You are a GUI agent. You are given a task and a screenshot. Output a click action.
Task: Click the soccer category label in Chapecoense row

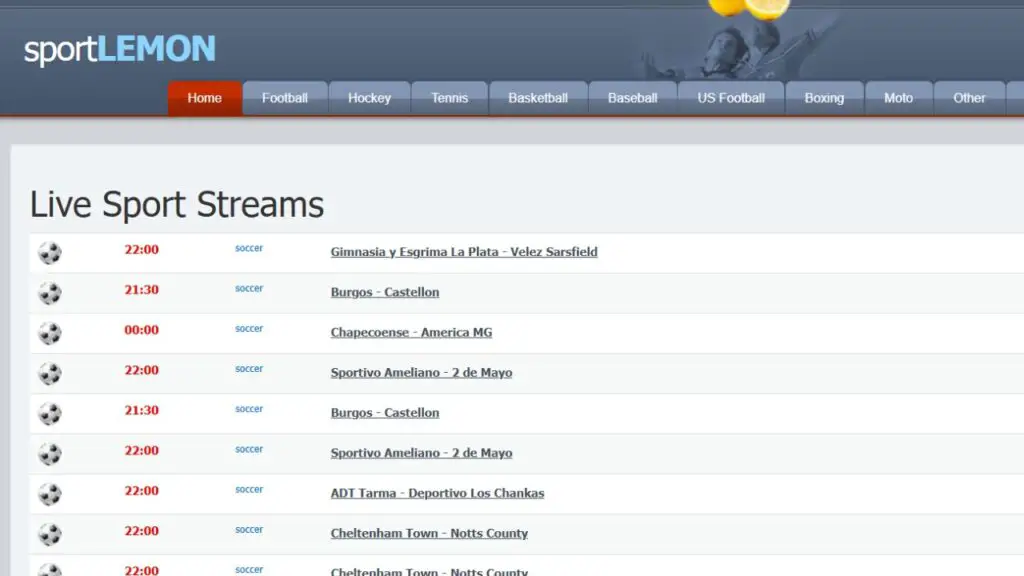coord(249,328)
